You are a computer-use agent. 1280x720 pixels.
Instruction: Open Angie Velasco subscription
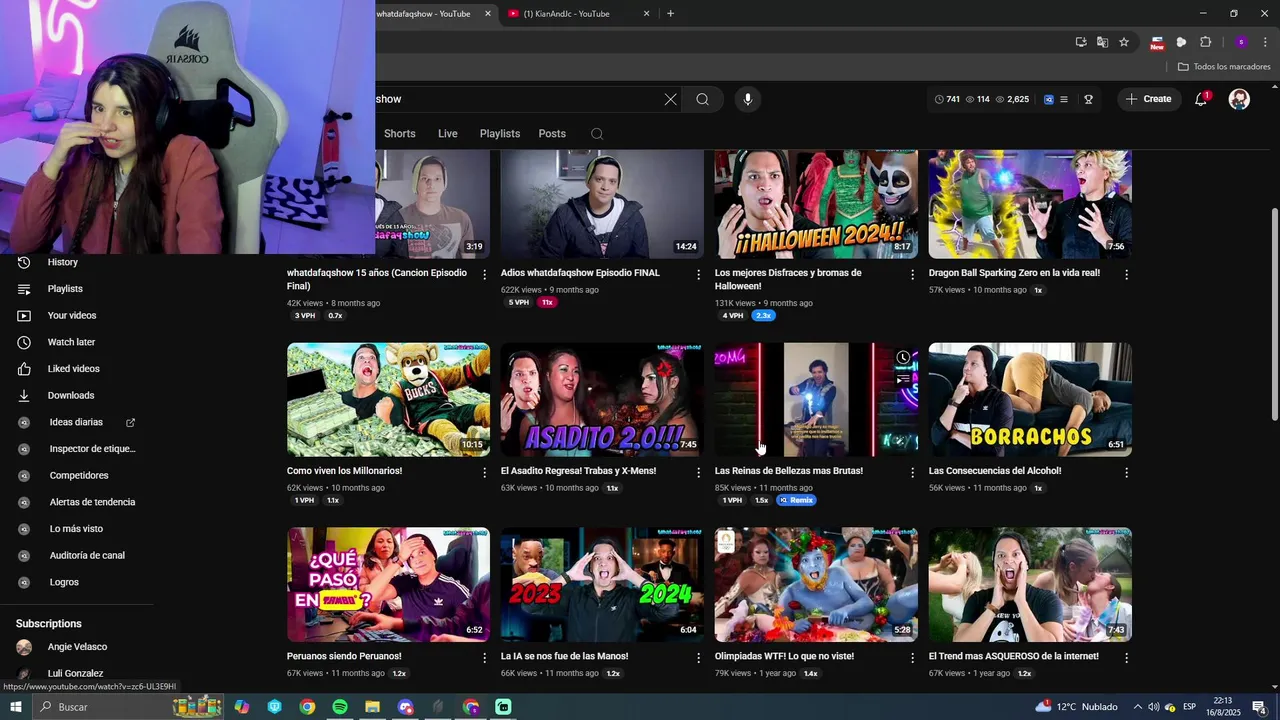pyautogui.click(x=76, y=647)
